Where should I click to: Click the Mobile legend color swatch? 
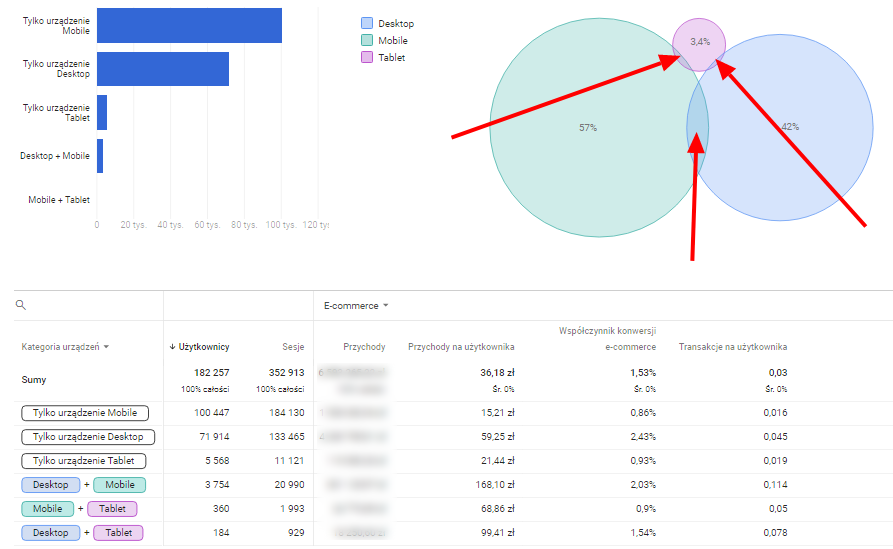pyautogui.click(x=367, y=40)
